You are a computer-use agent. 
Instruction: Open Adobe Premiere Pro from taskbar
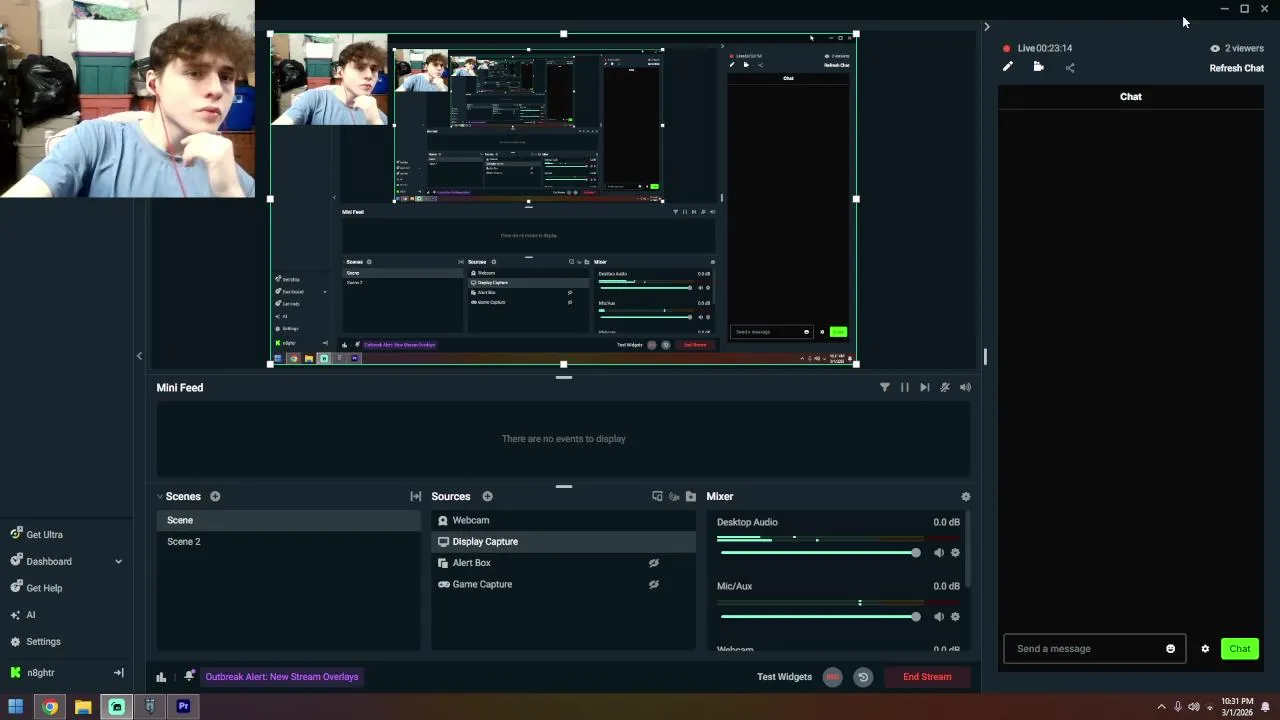183,707
